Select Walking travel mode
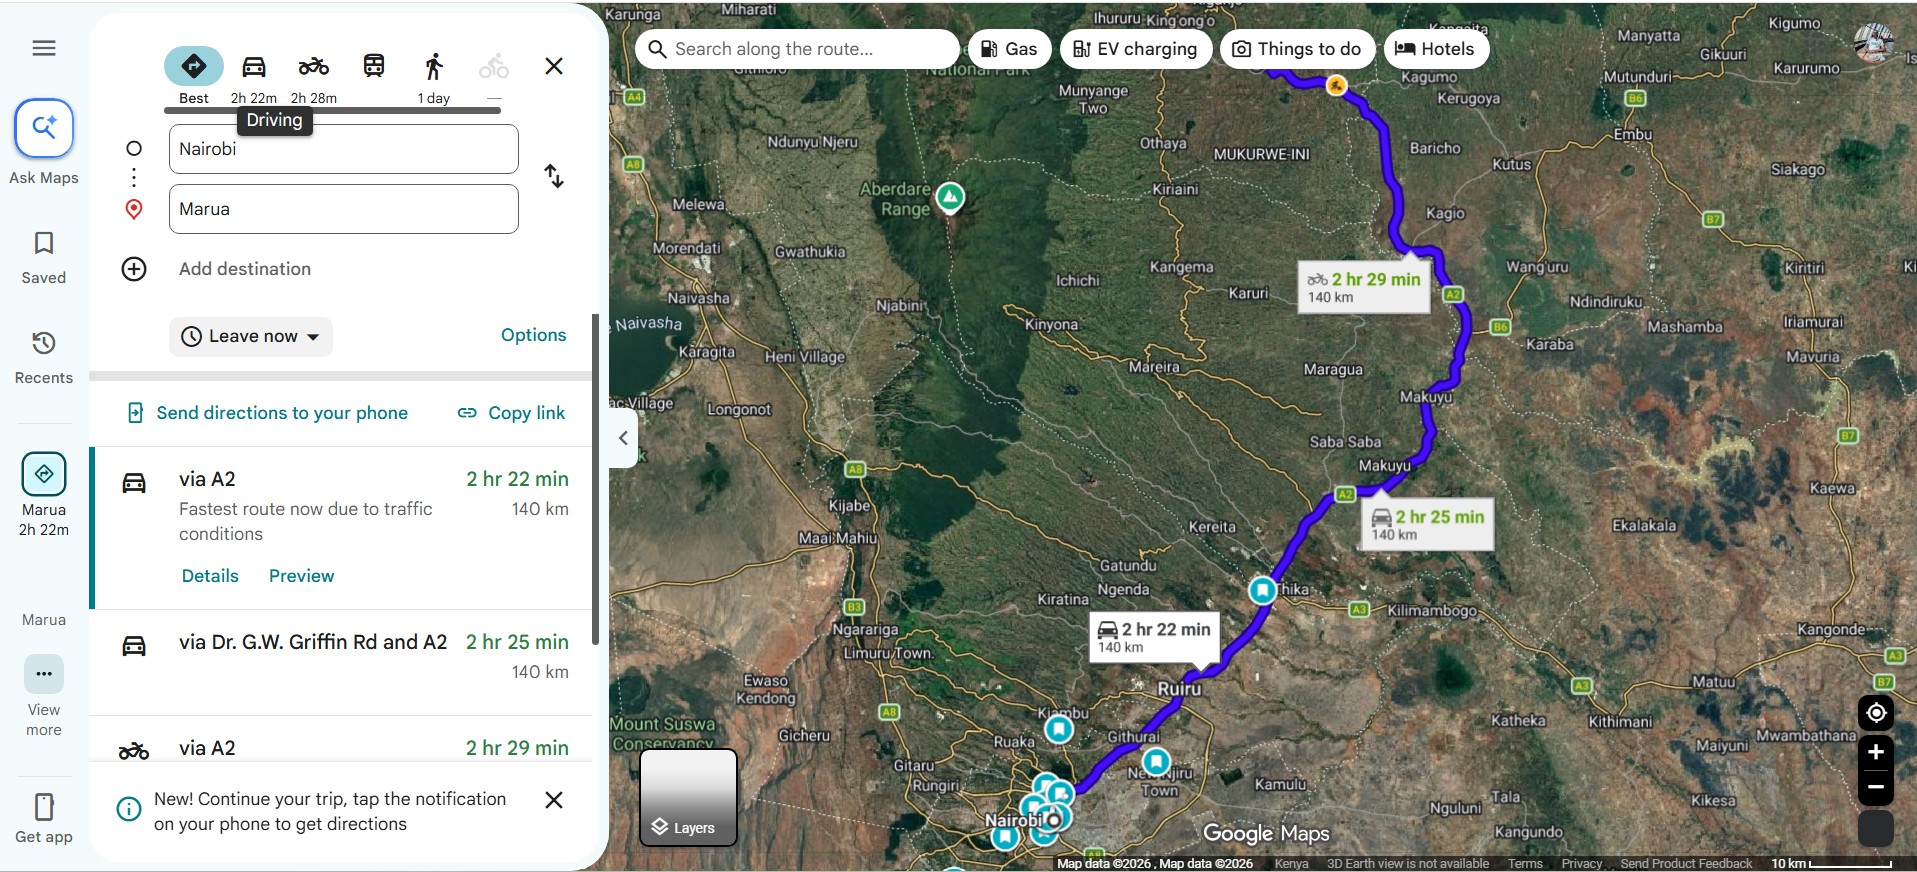The image size is (1917, 872). pos(434,76)
